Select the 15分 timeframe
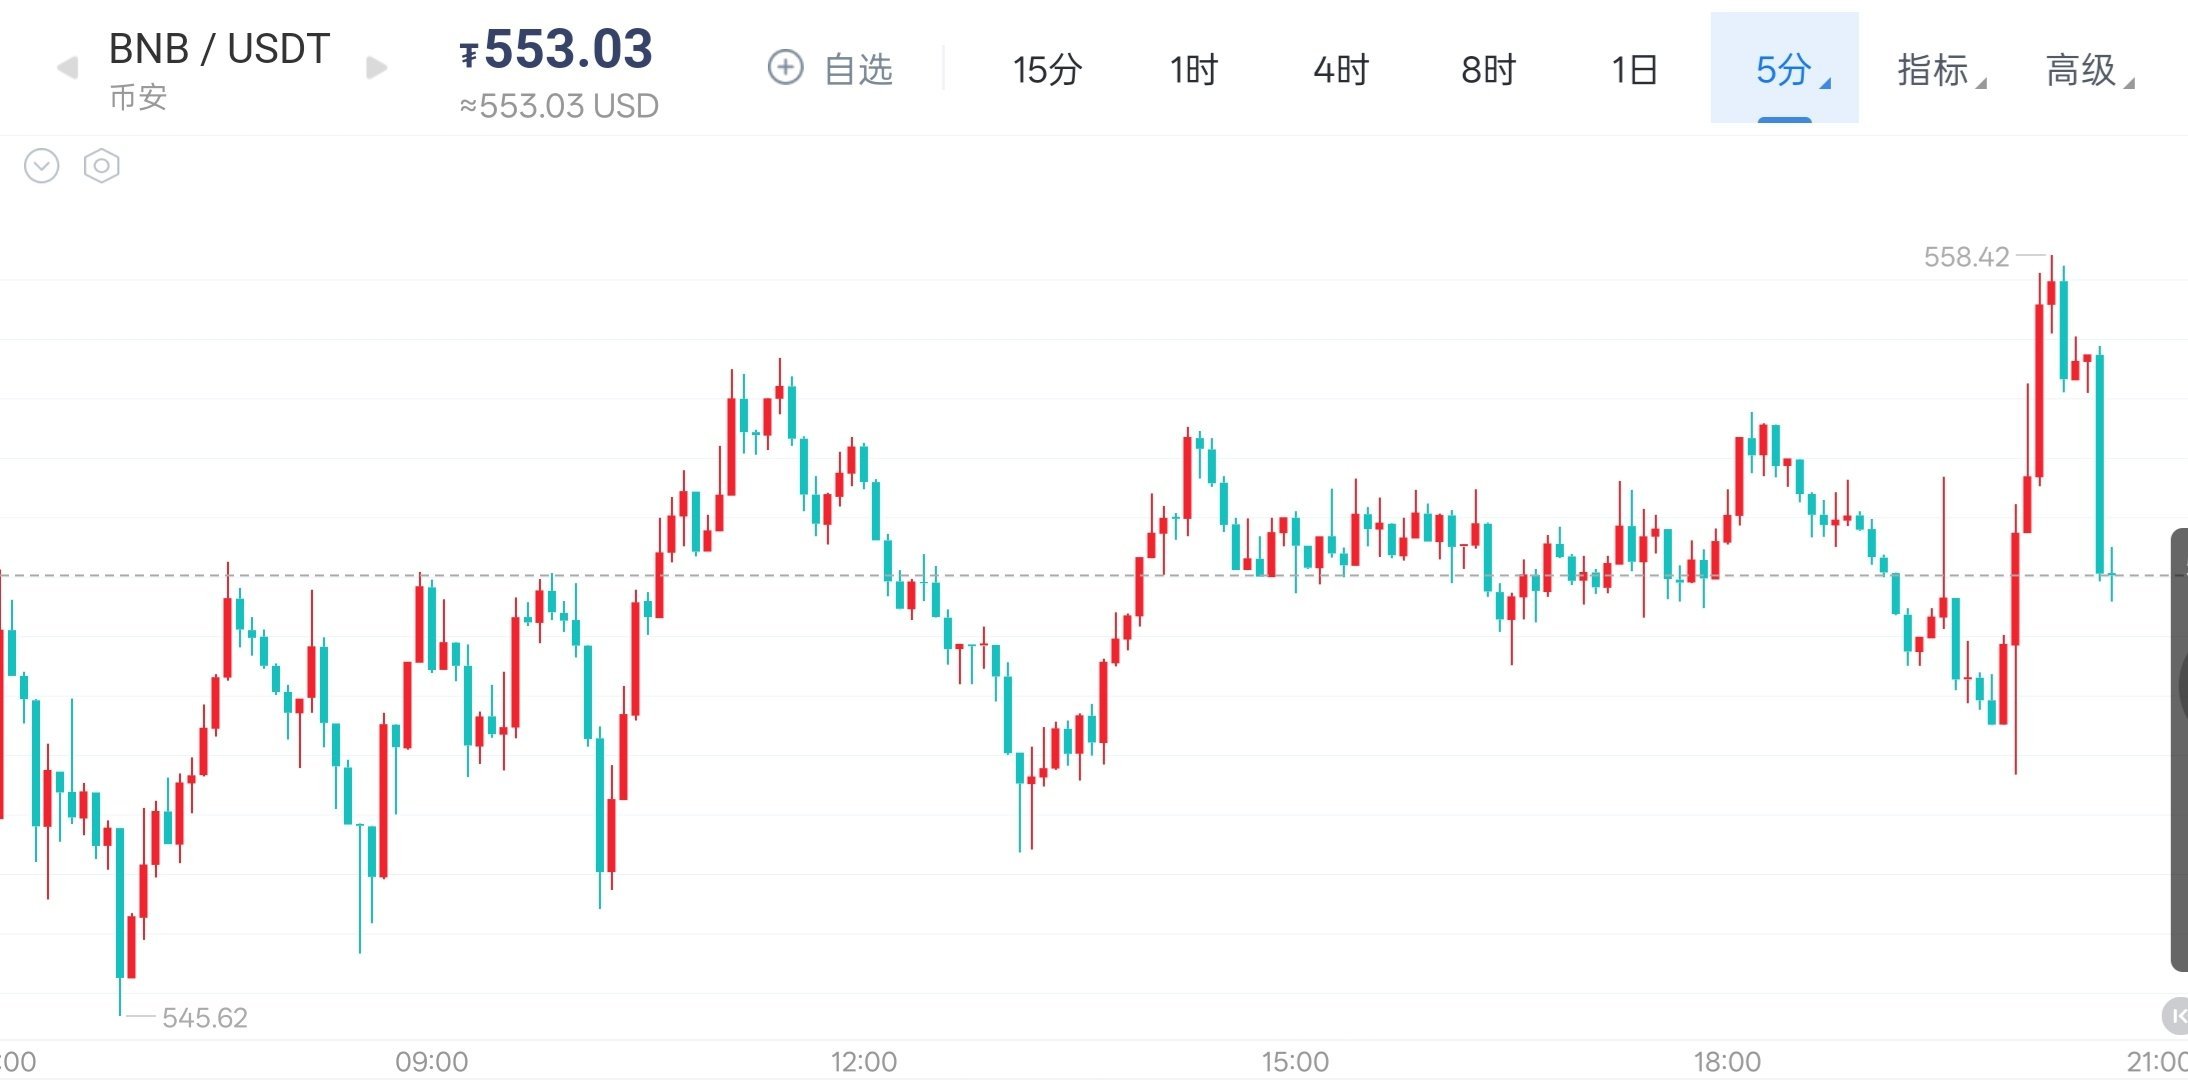Viewport: 2188px width, 1080px height. [1047, 70]
